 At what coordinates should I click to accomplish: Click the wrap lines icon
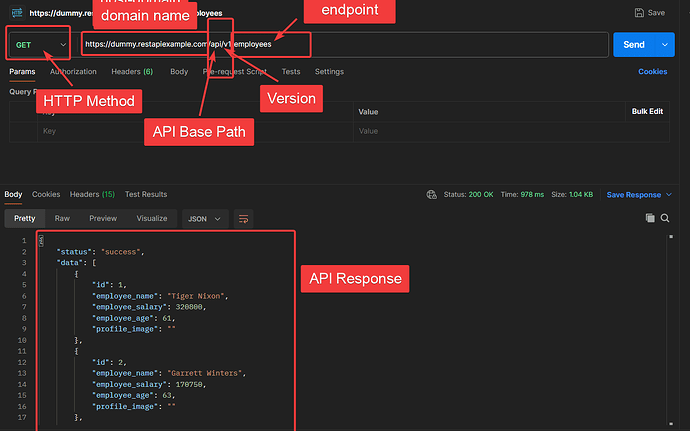tap(243, 218)
